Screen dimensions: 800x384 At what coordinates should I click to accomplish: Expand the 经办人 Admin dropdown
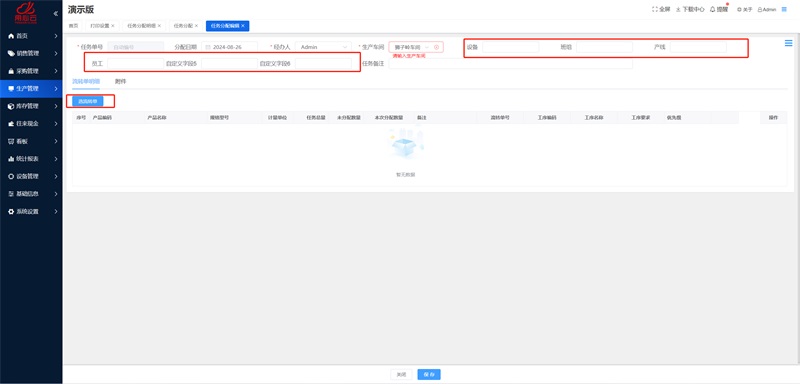click(x=323, y=47)
